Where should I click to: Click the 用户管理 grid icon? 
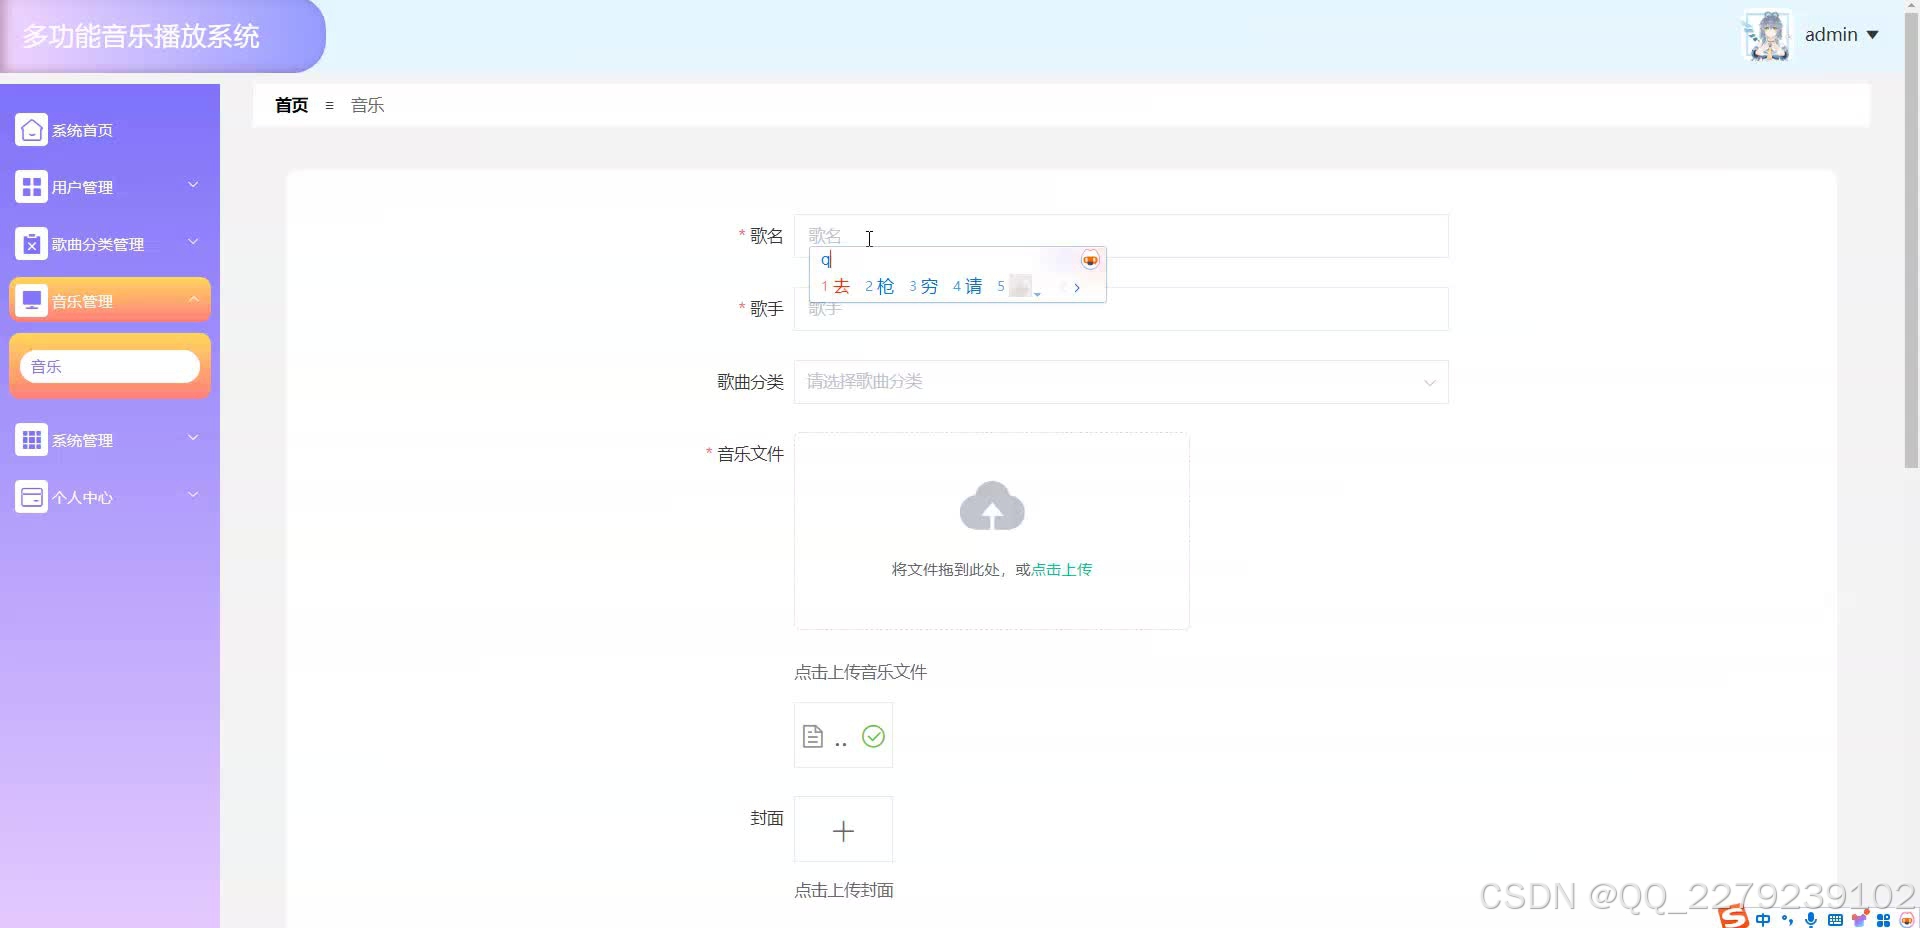tap(31, 187)
